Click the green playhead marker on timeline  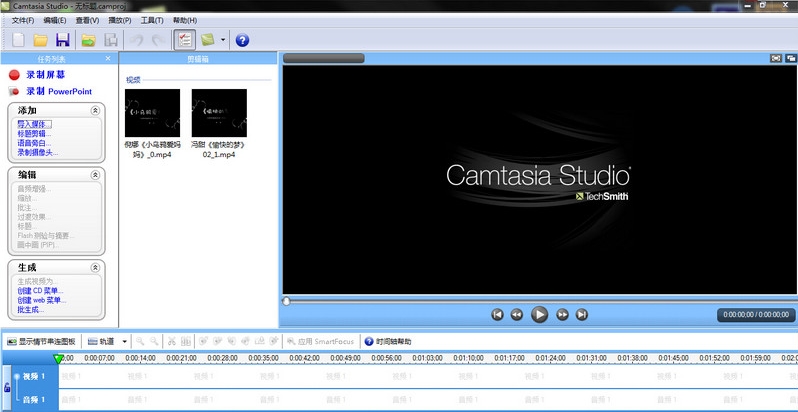click(59, 359)
